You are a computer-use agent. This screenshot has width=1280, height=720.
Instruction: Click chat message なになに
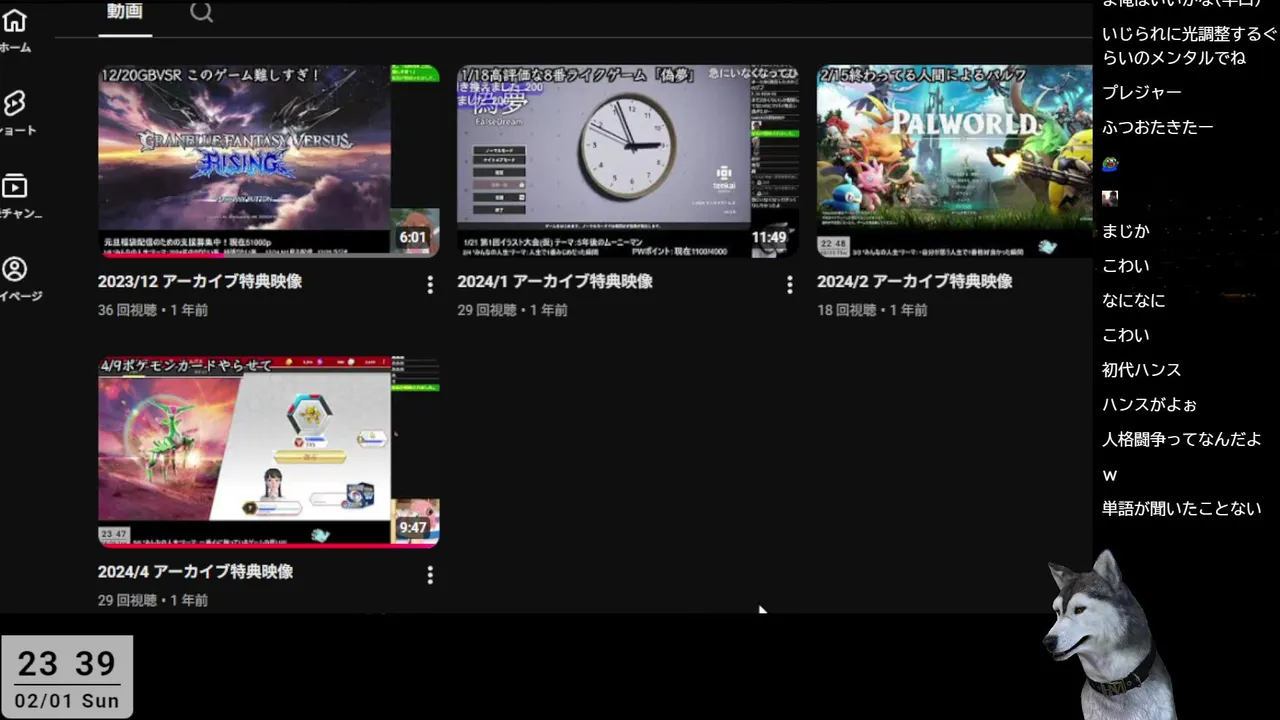pos(1134,300)
